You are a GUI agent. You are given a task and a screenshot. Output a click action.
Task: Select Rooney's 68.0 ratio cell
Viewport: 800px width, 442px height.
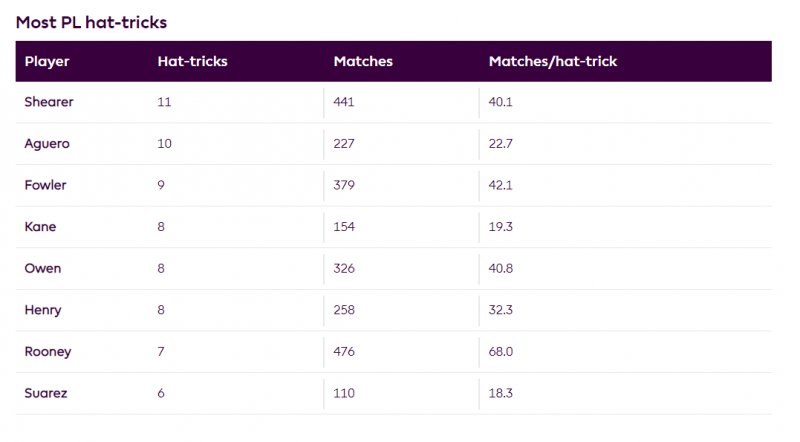click(x=501, y=351)
